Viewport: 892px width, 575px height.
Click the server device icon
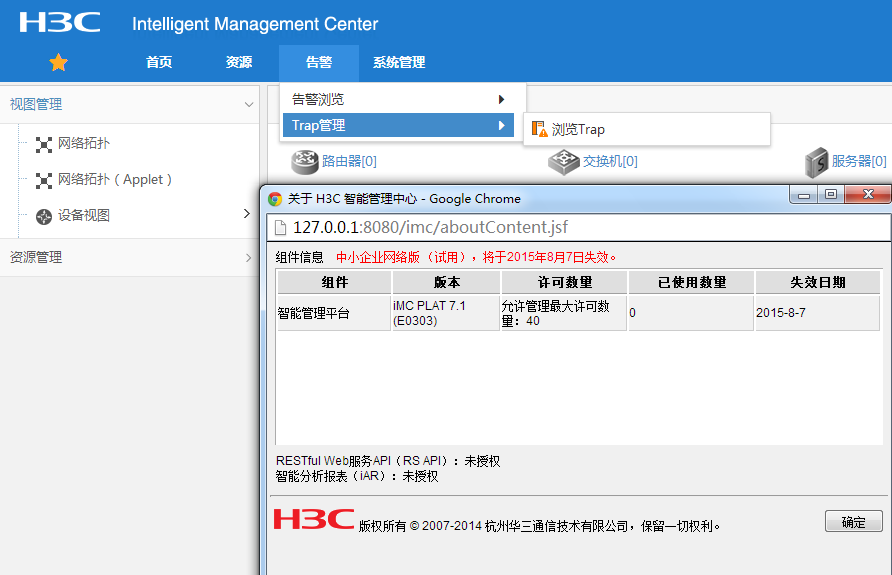(x=816, y=162)
